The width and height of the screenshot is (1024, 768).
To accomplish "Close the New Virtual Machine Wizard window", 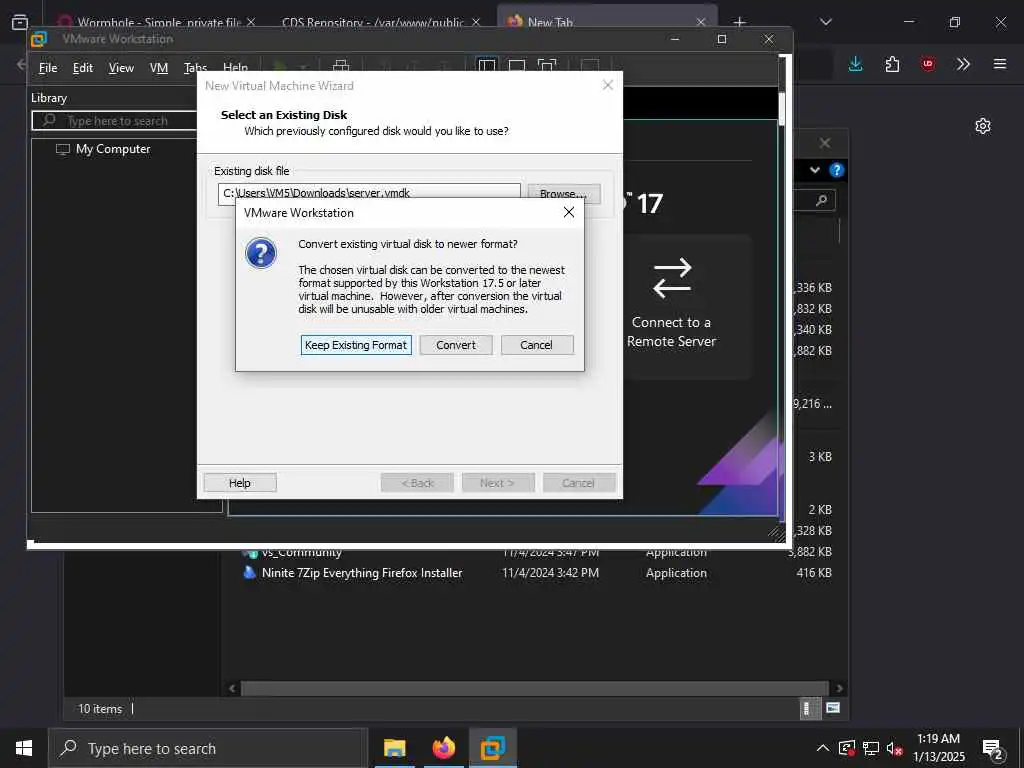I will [x=607, y=86].
